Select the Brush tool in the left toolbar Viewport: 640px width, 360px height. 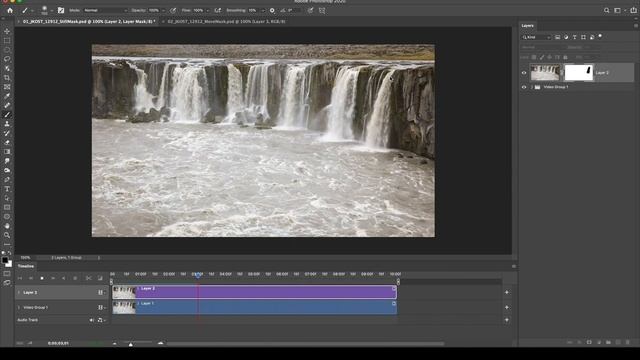pos(7,115)
